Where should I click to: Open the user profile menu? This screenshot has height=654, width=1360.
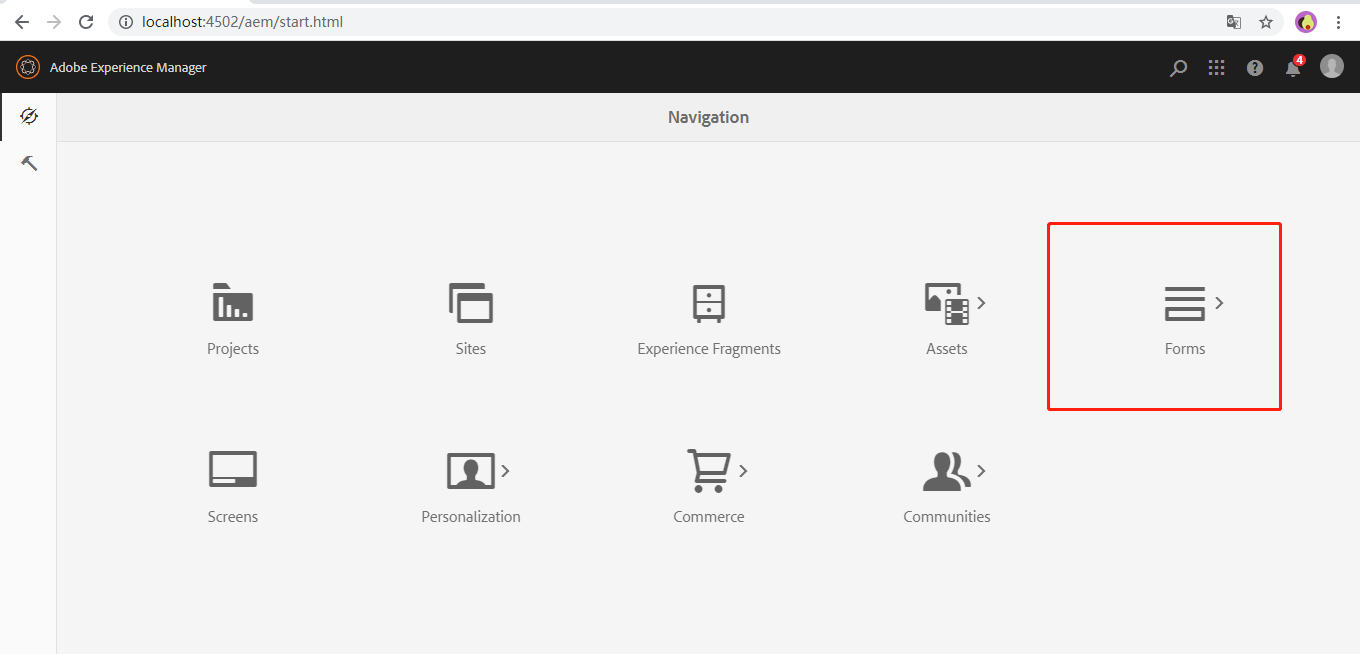coord(1332,67)
